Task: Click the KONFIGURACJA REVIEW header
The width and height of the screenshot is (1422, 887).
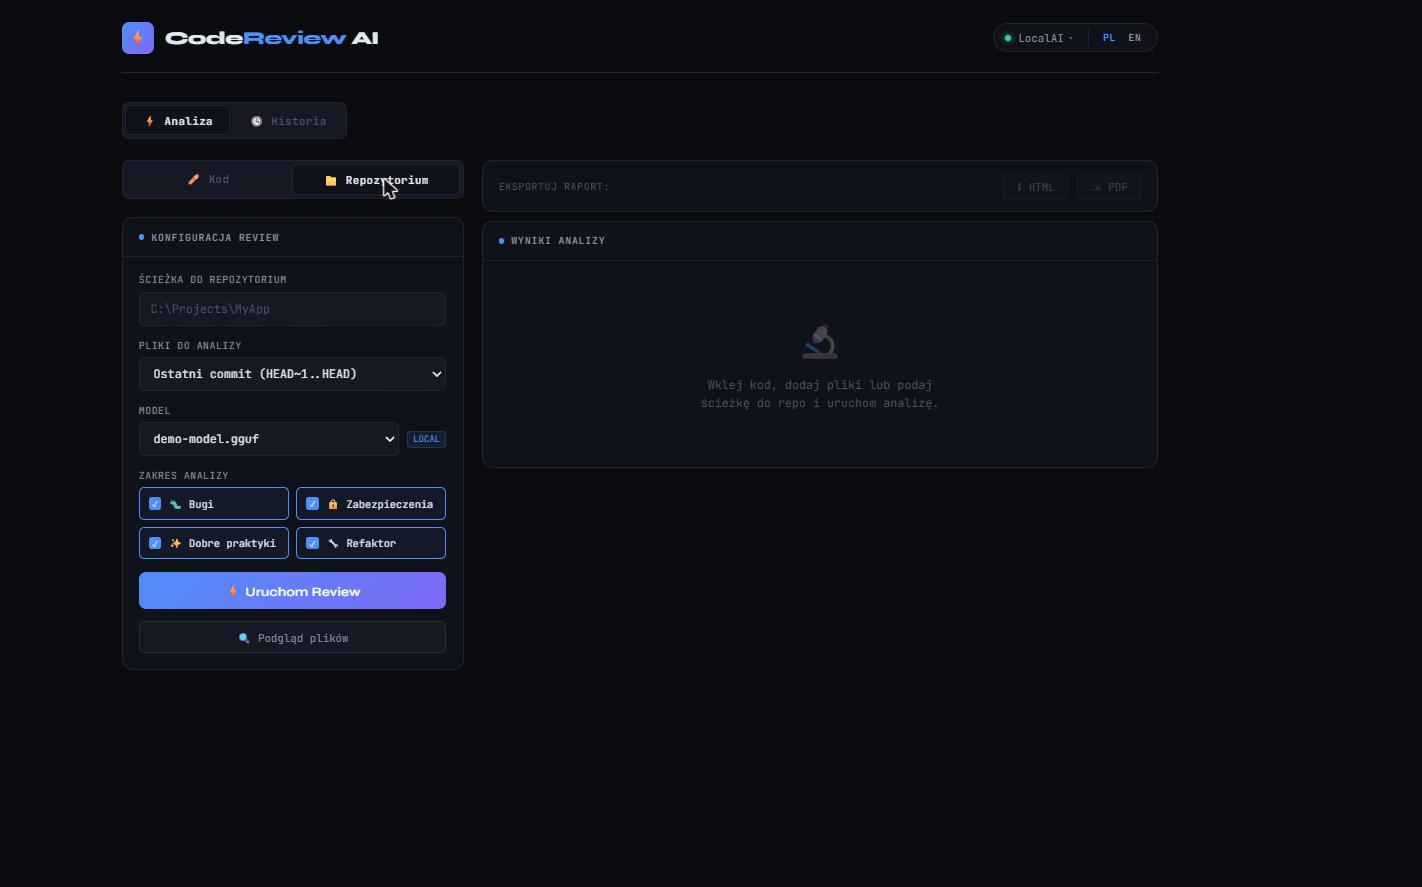Action: click(215, 238)
